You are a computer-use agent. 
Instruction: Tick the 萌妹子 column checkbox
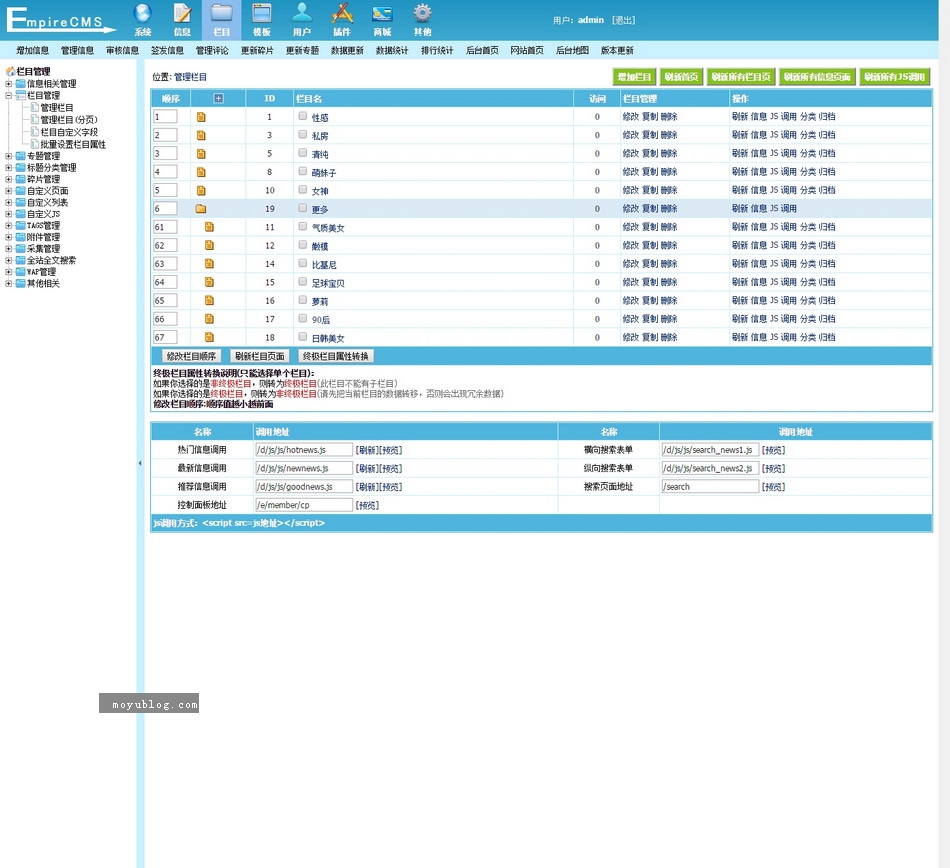point(302,171)
